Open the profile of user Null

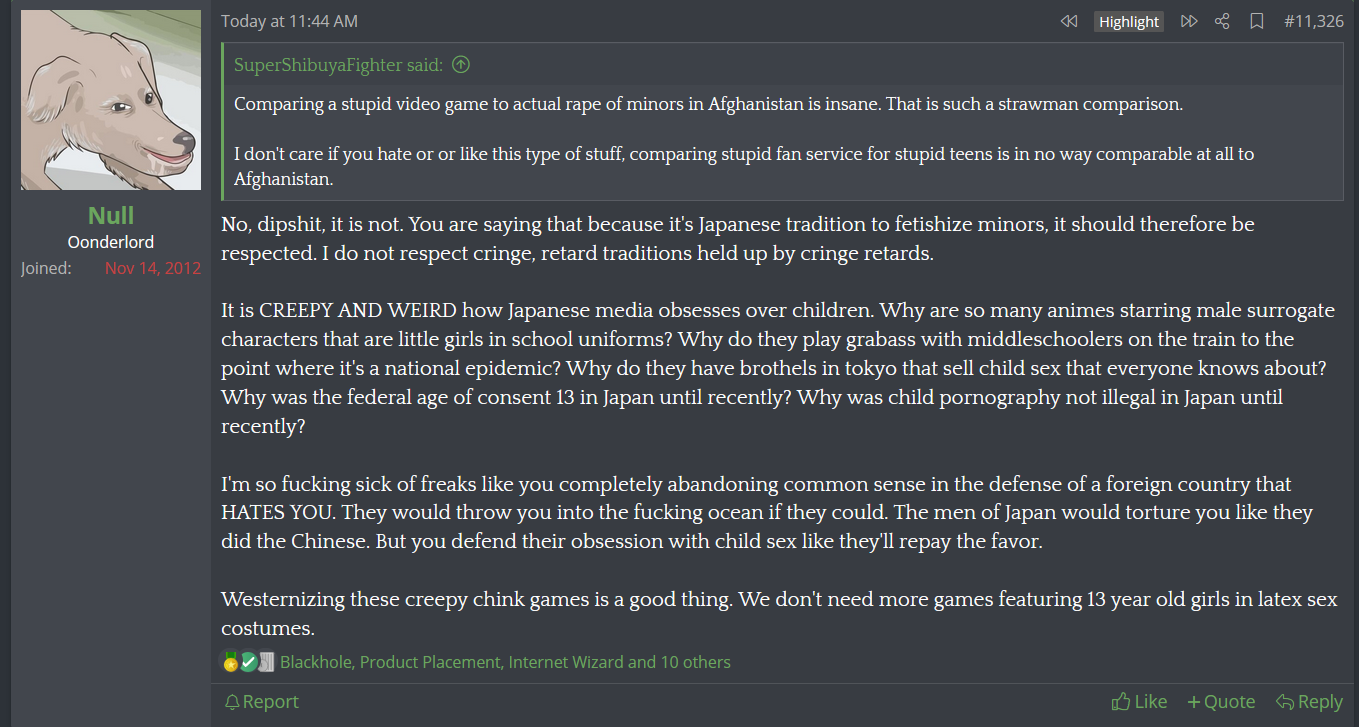111,215
